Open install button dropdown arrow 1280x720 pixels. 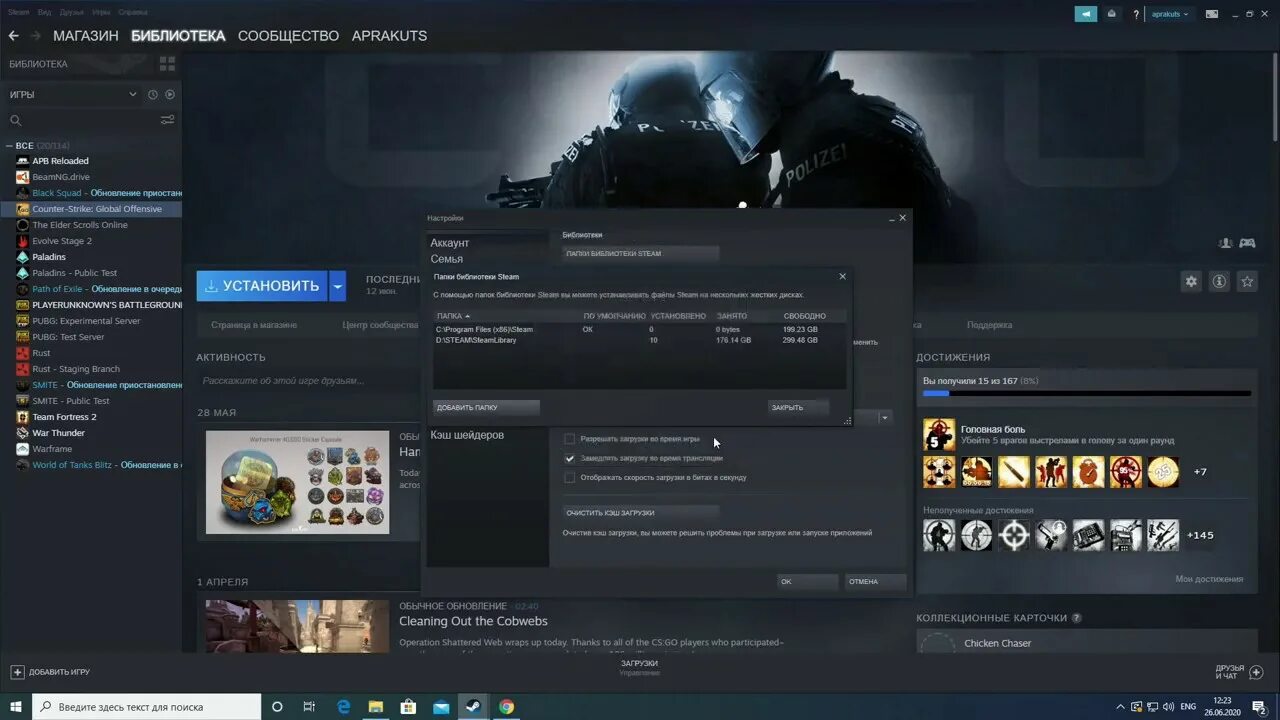coord(338,286)
